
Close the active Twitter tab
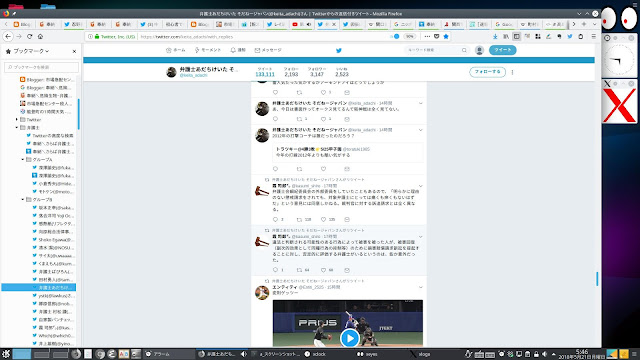334,24
